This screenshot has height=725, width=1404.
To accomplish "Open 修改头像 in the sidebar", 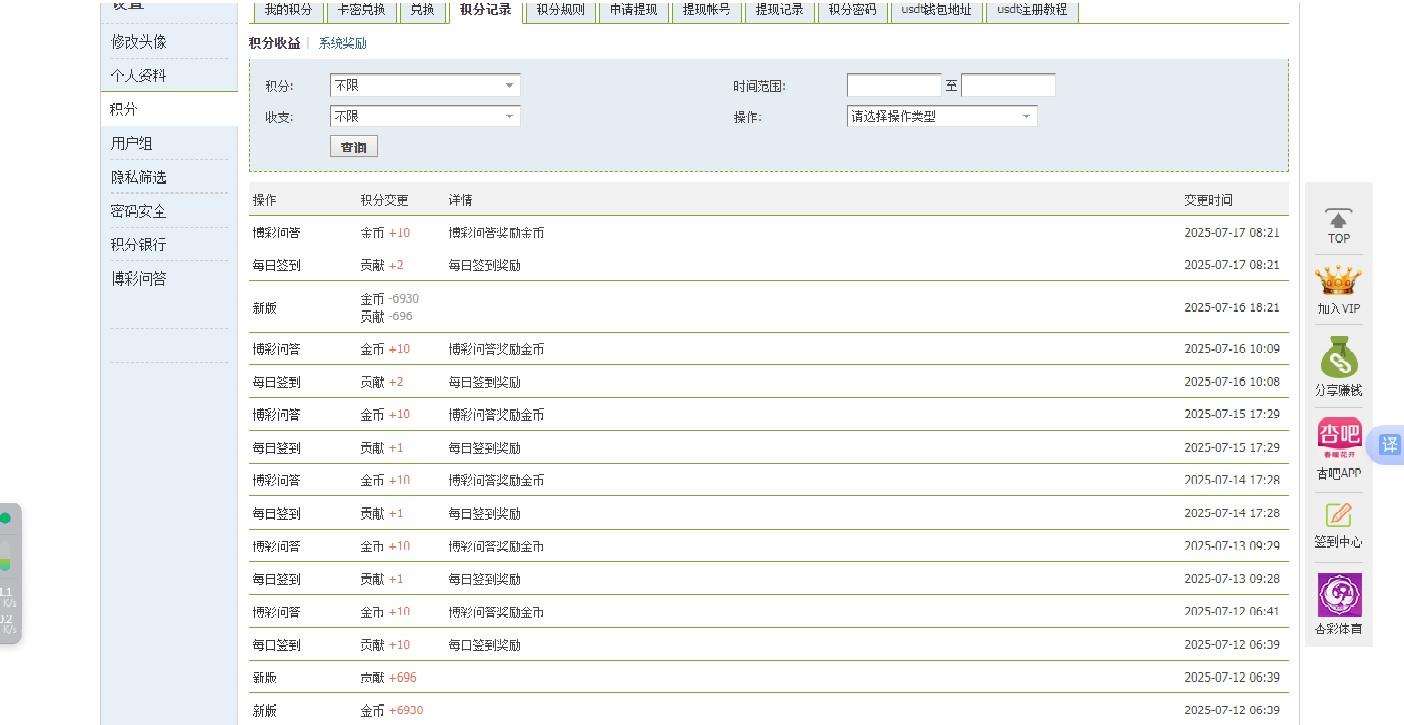I will 139,42.
